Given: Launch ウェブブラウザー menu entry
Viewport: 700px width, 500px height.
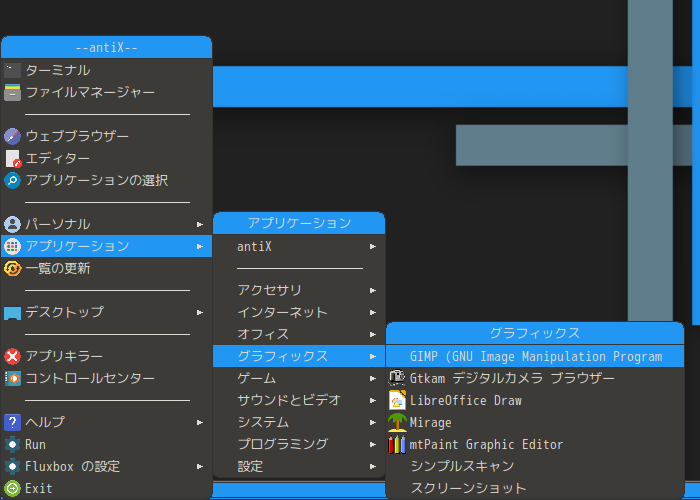Looking at the screenshot, I should click(106, 136).
